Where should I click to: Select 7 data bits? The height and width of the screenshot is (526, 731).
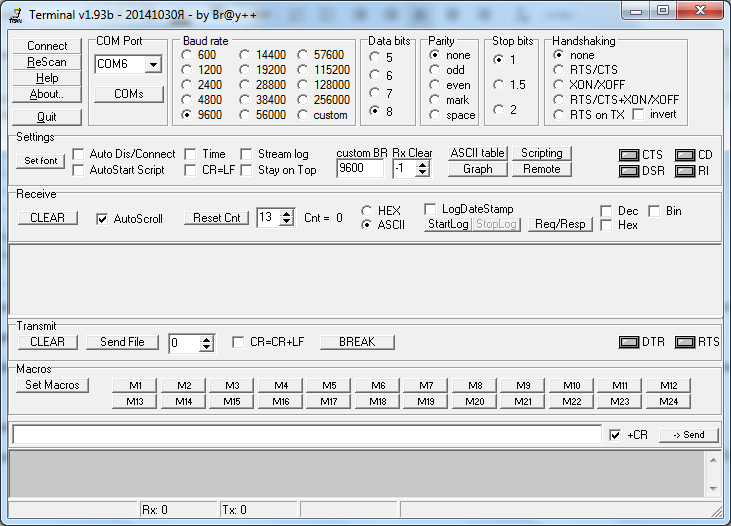point(374,93)
